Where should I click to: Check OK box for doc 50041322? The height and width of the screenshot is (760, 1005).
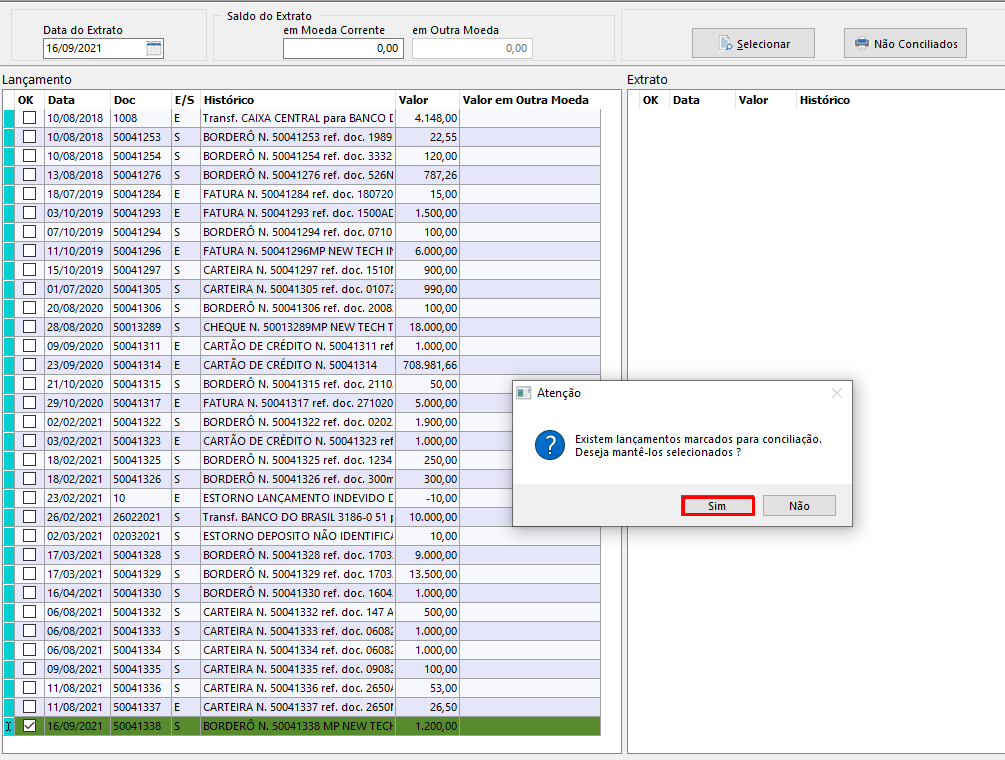[29, 422]
